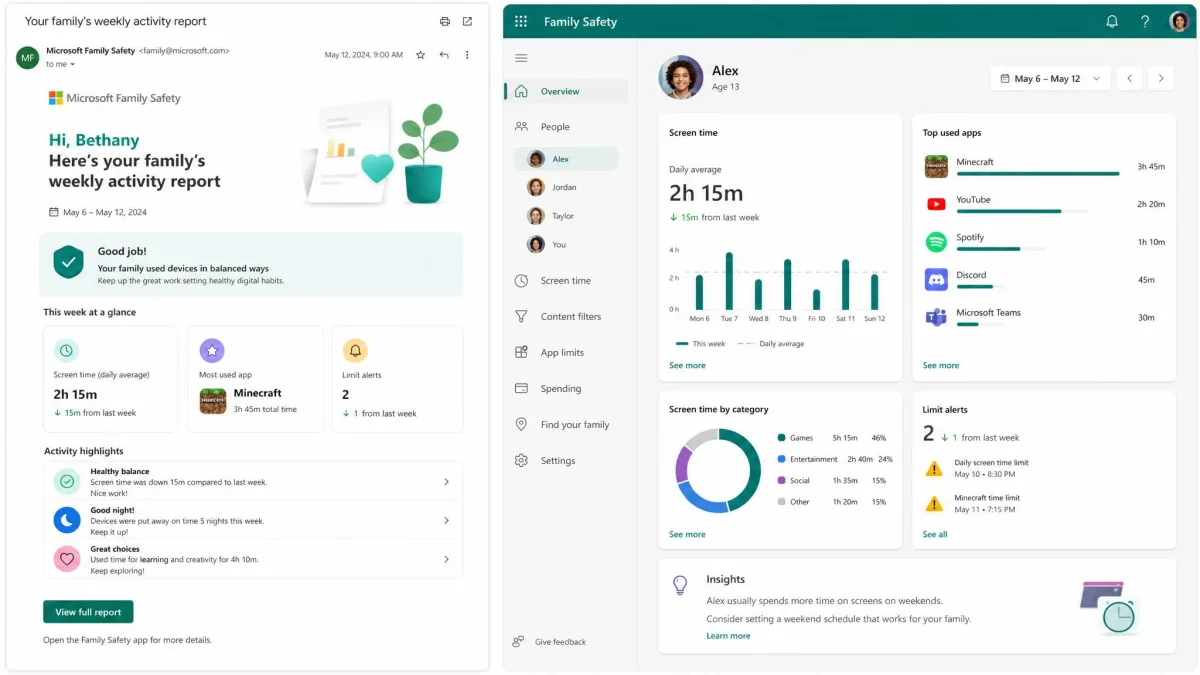
Task: Select Alex in the people list
Action: point(566,159)
